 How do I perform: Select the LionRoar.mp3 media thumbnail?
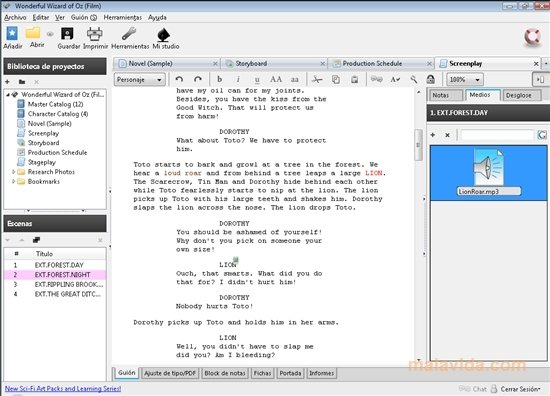pos(489,172)
